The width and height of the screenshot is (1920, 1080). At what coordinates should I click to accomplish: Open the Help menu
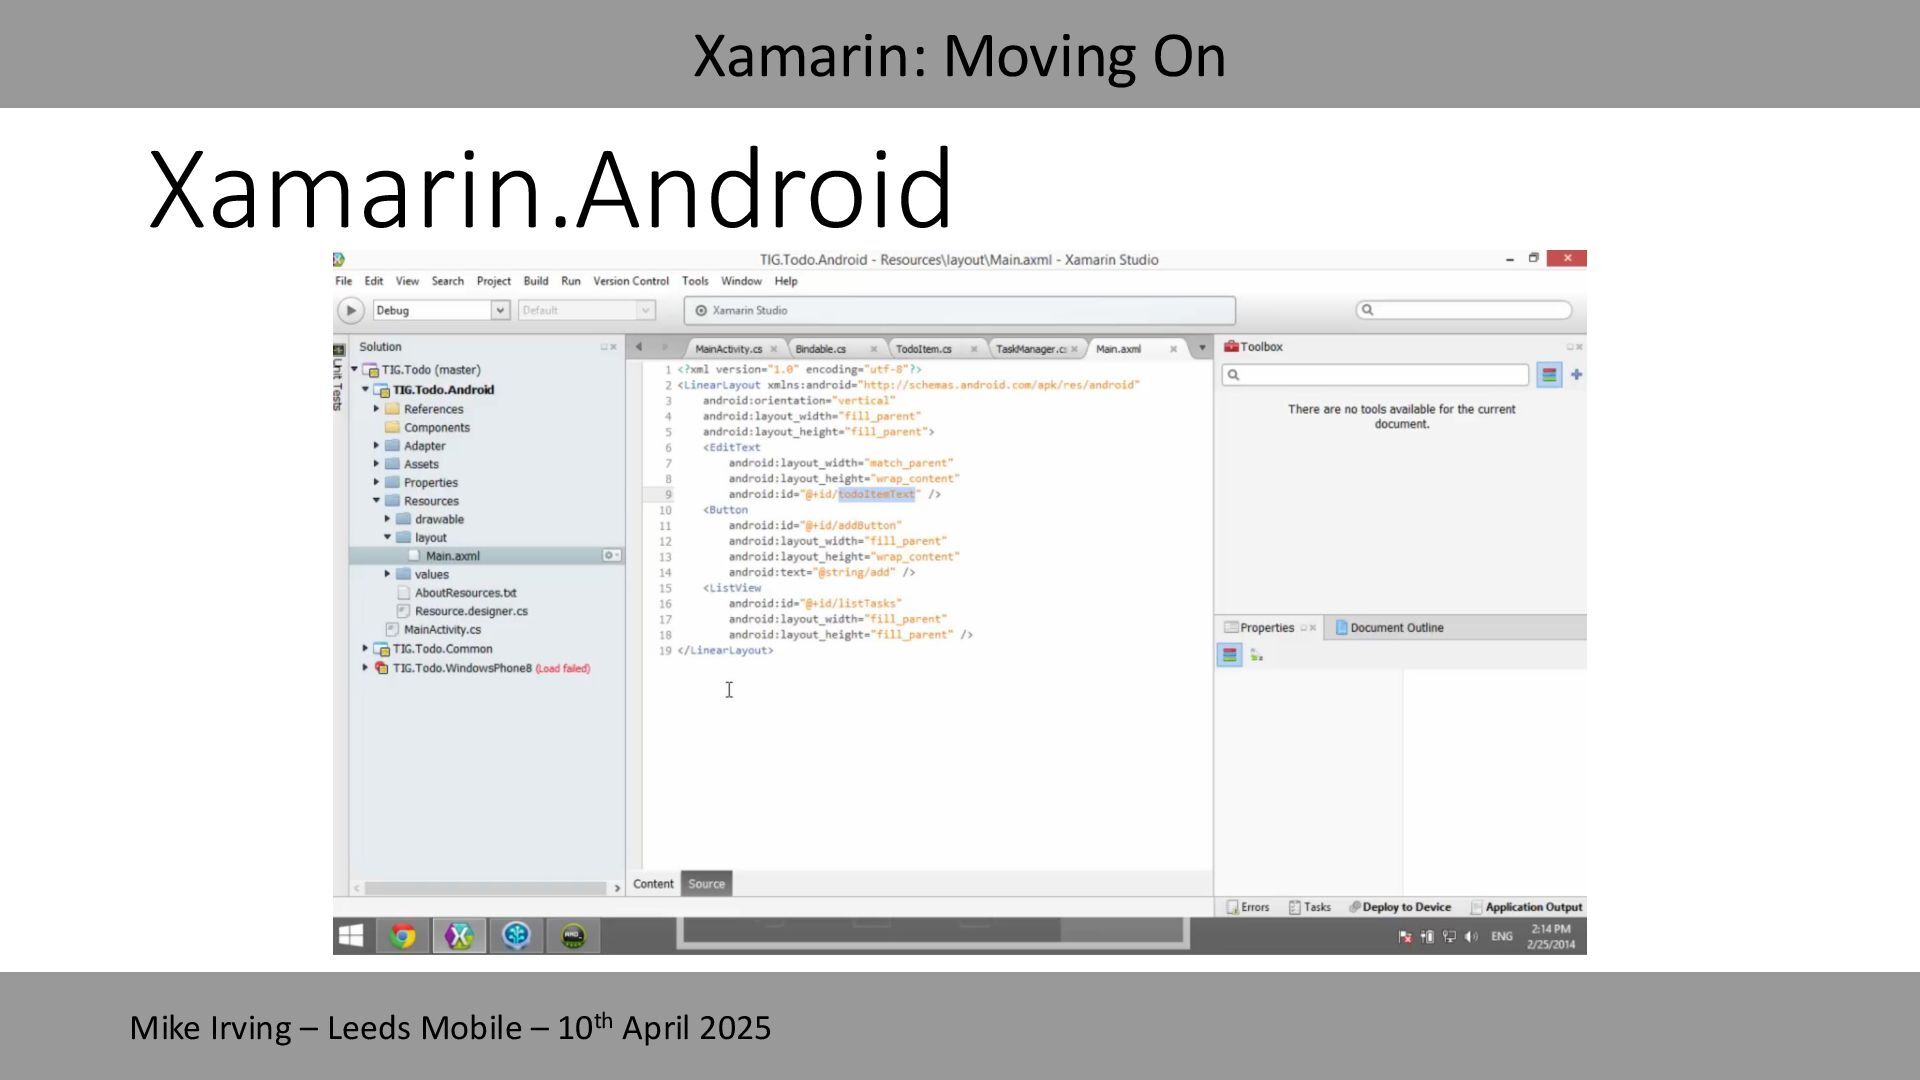[786, 282]
